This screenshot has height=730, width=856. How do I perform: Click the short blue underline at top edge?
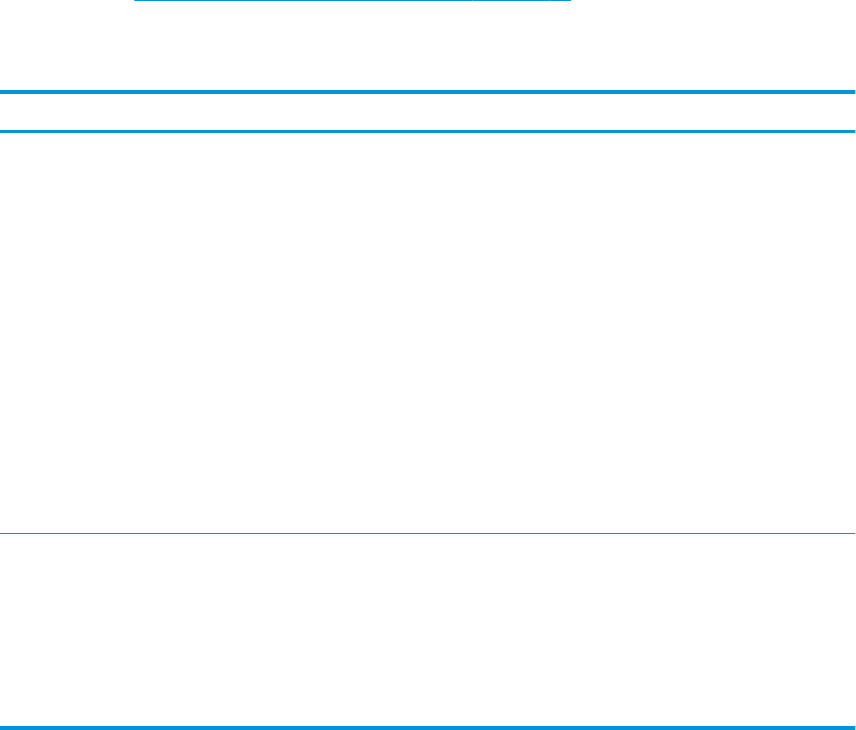tap(353, 1)
